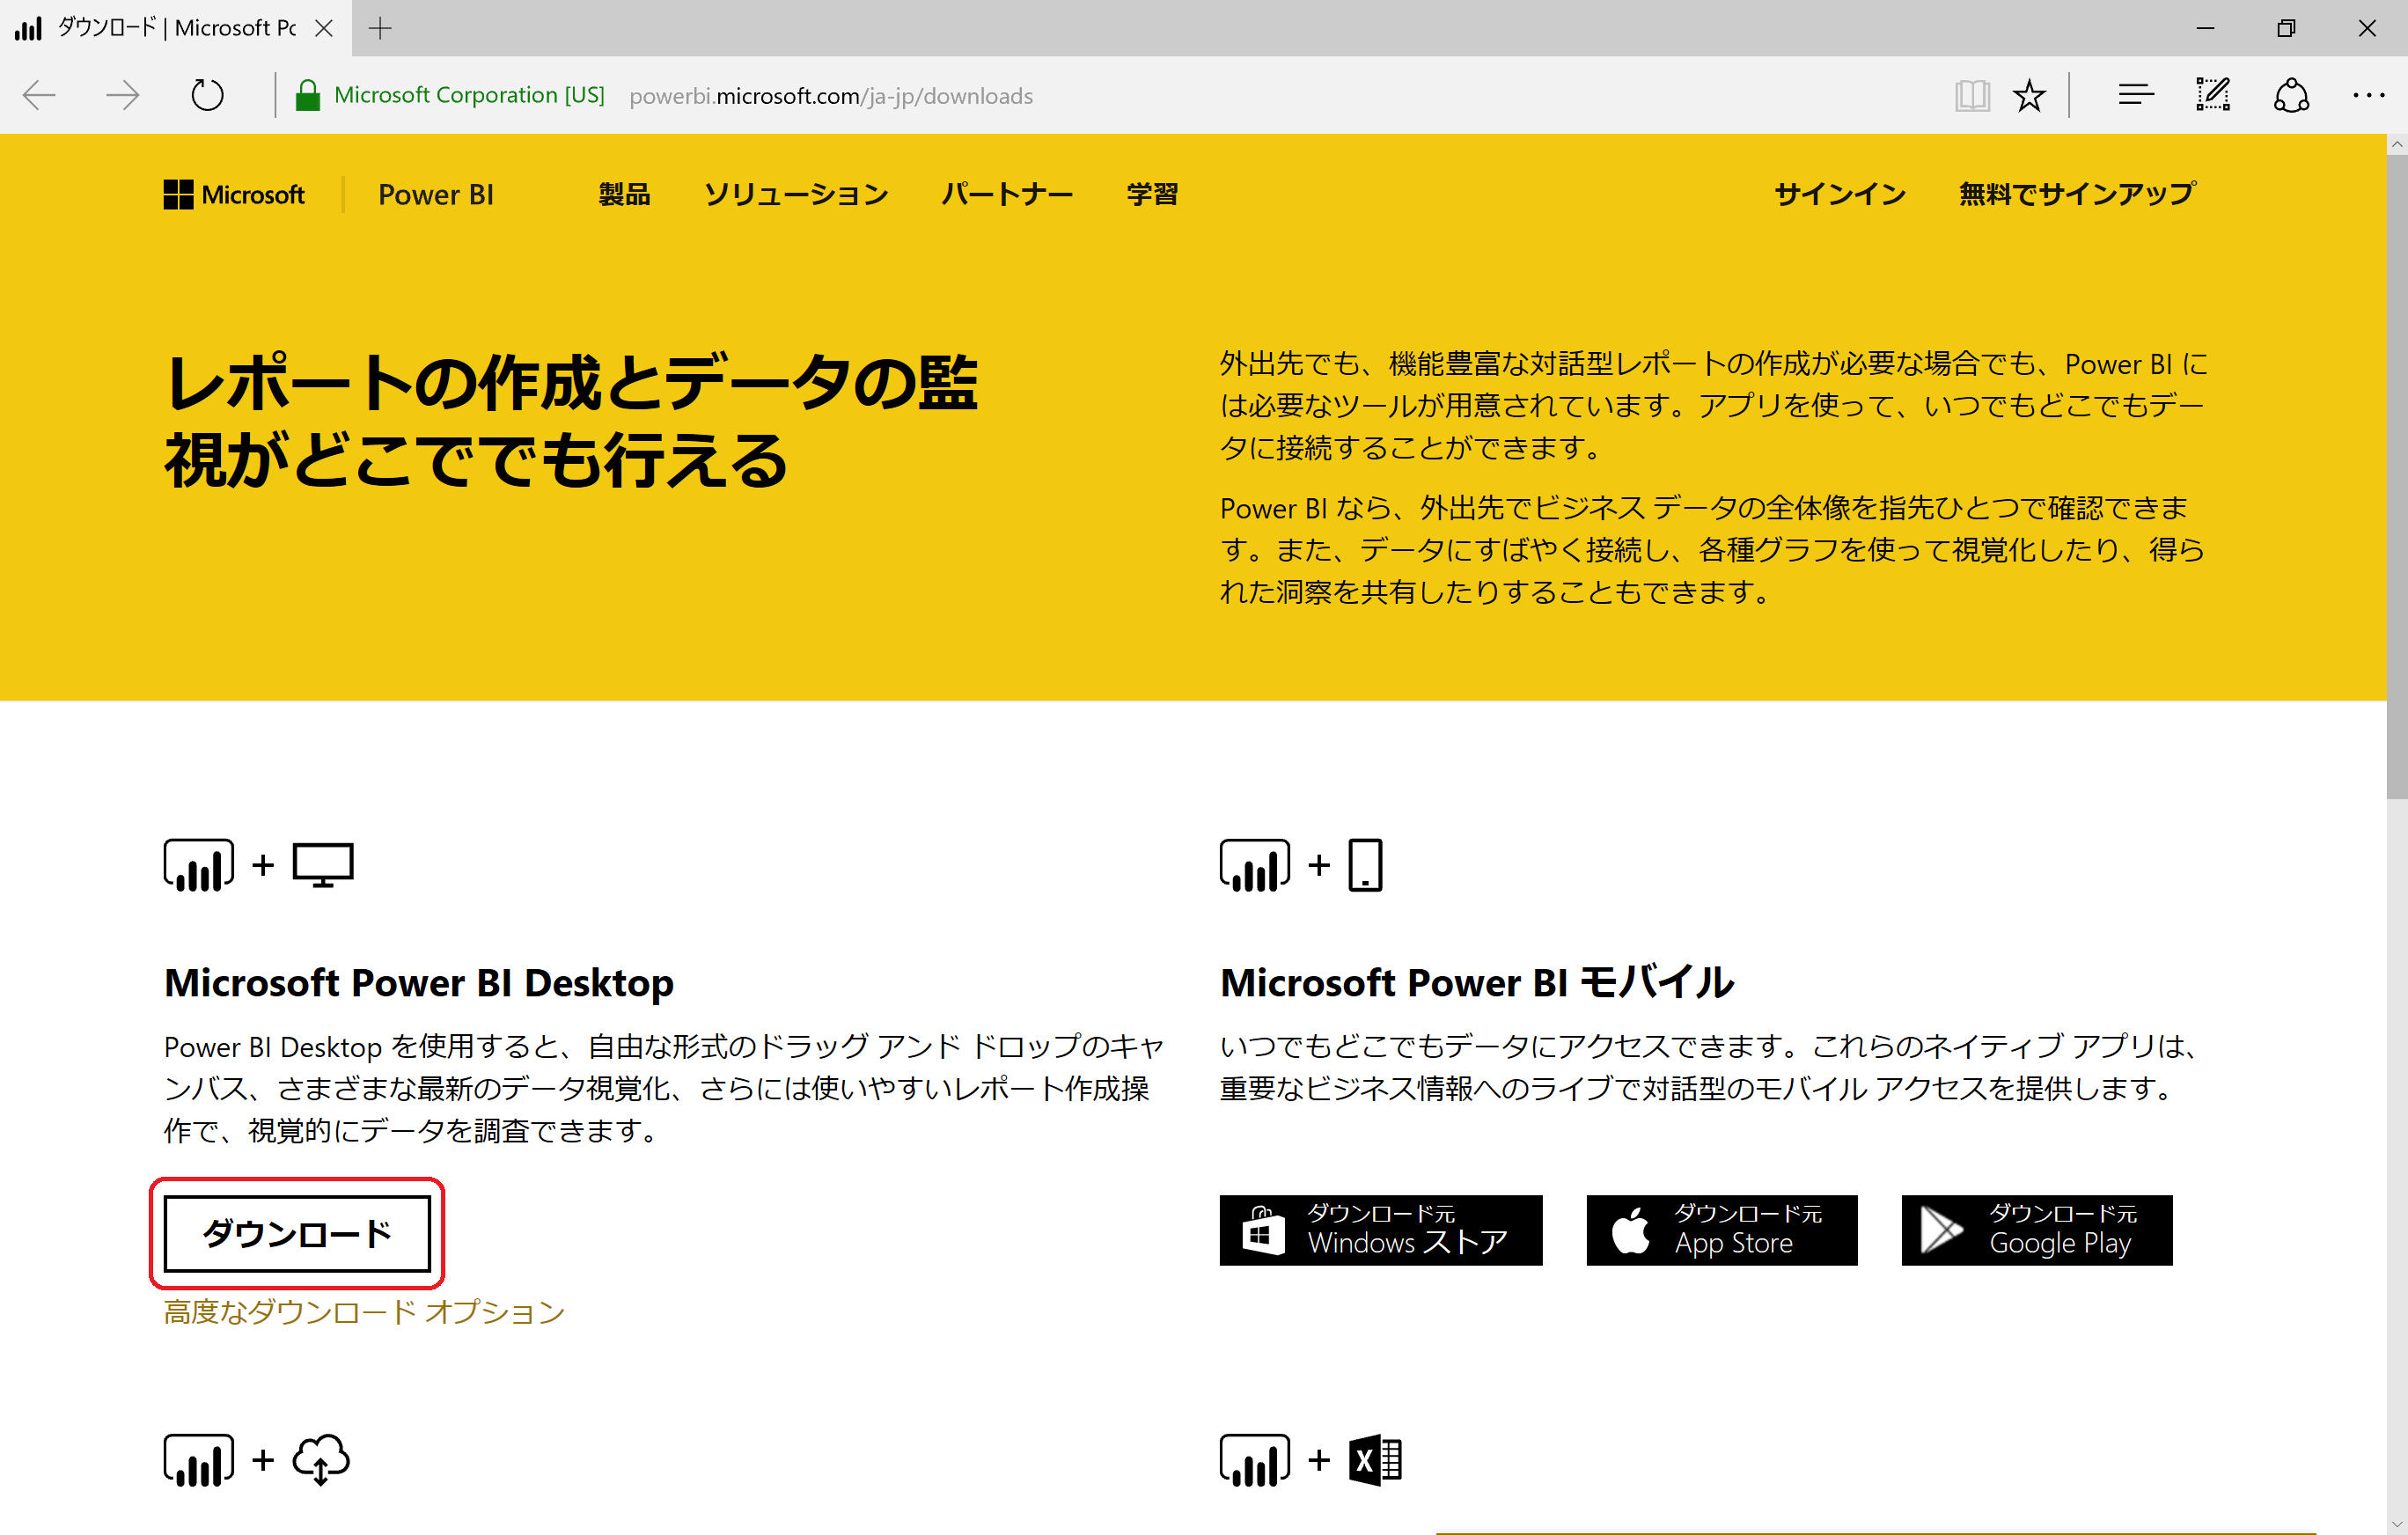Click the Power BI mobile phone icon
Image resolution: width=2408 pixels, height=1535 pixels.
(x=1365, y=865)
